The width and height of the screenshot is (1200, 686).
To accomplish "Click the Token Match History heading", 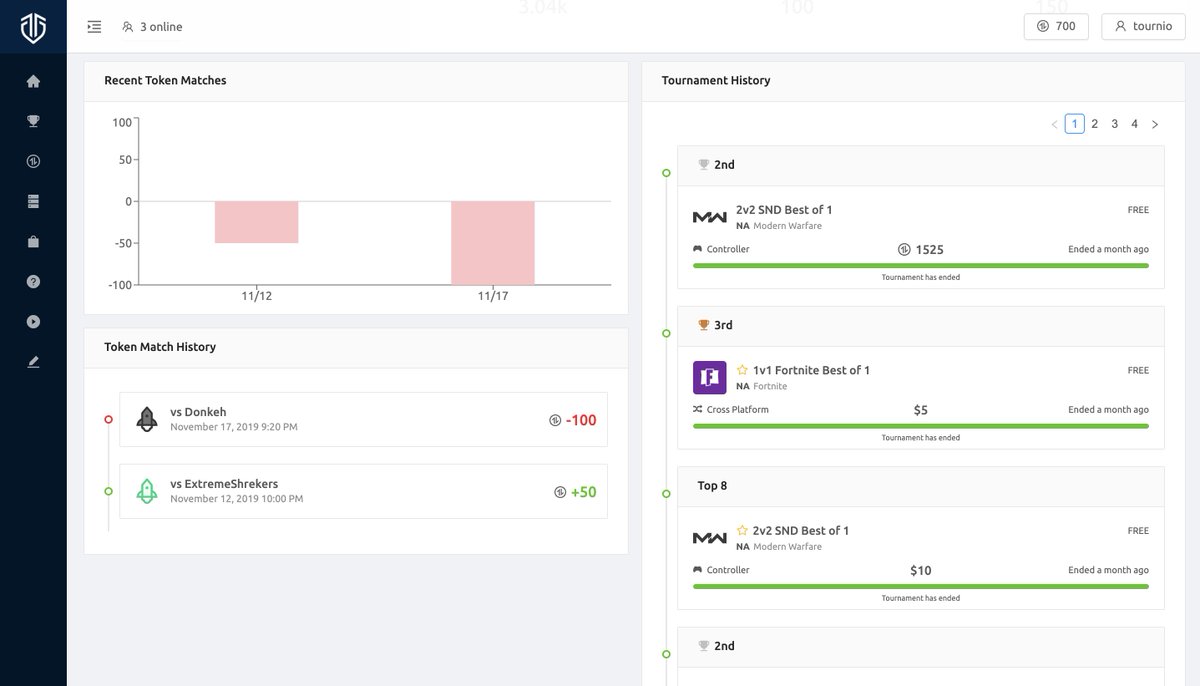I will coord(160,347).
